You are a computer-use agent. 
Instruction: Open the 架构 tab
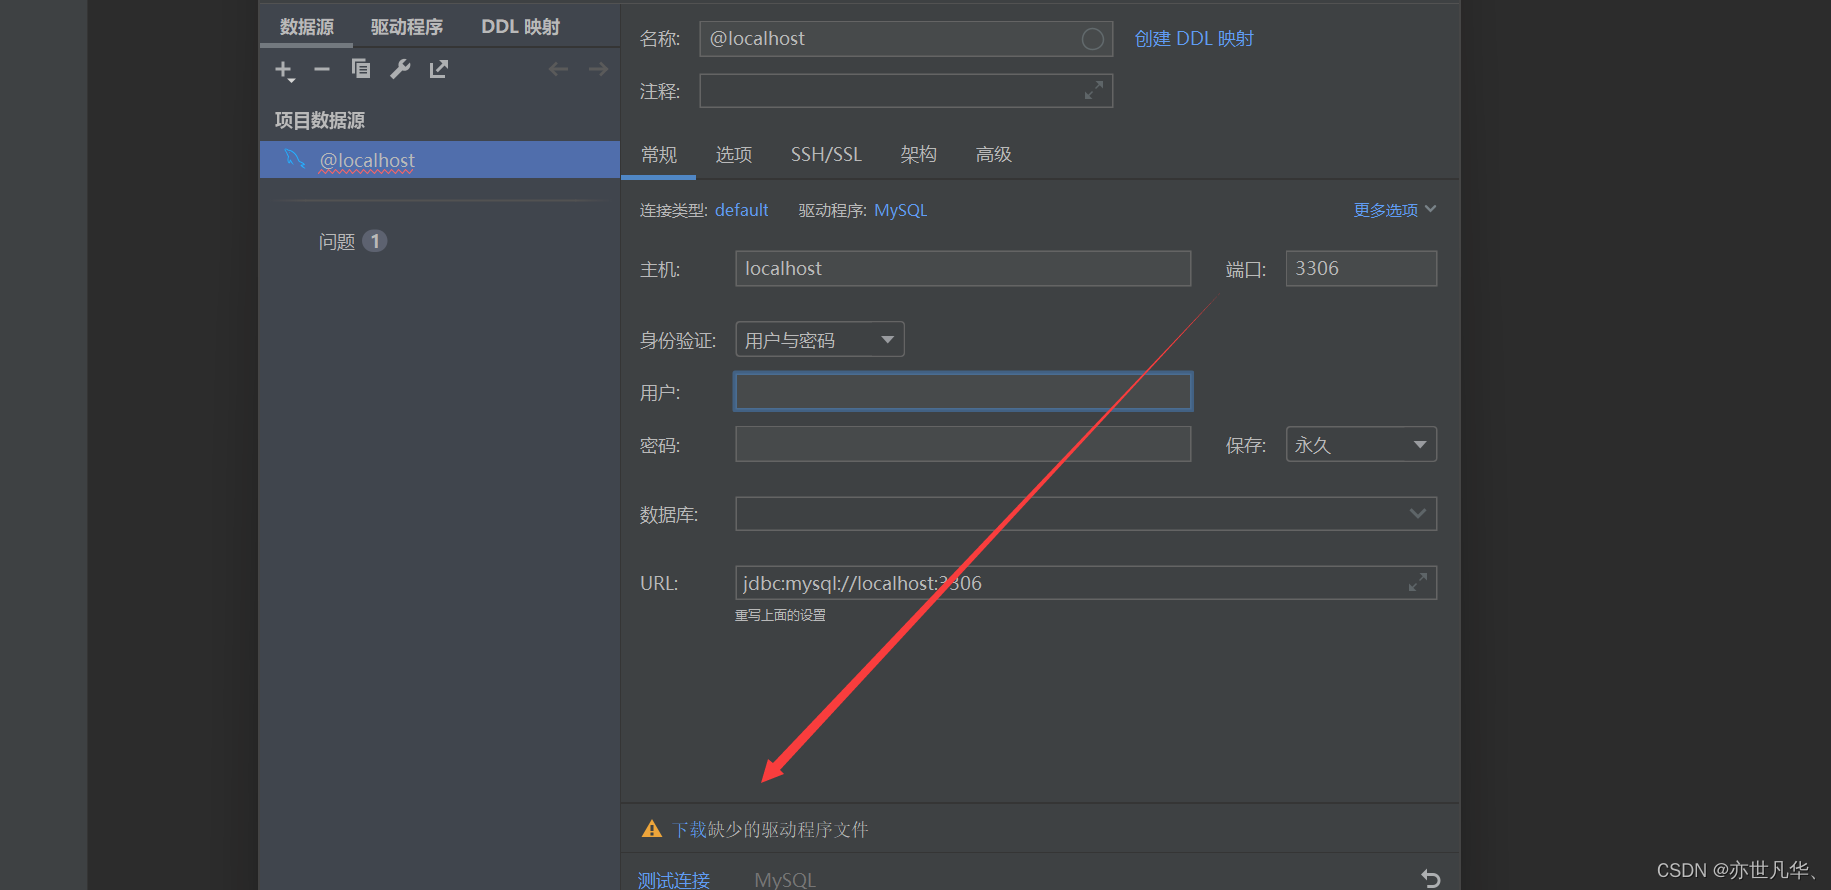pyautogui.click(x=918, y=155)
